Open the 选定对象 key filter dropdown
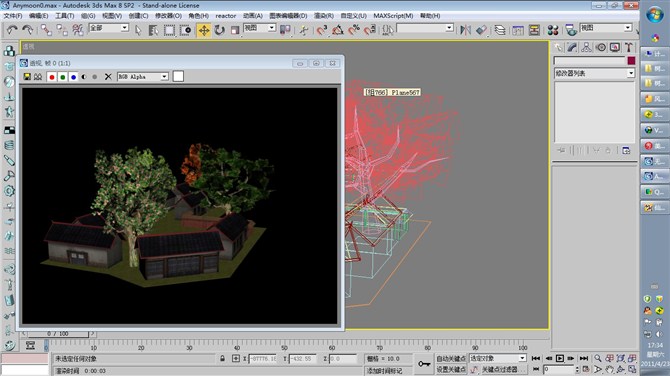 click(498, 358)
